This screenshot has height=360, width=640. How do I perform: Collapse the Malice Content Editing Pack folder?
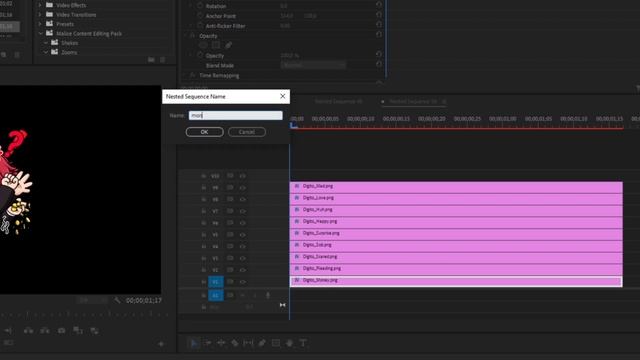[x=40, y=33]
